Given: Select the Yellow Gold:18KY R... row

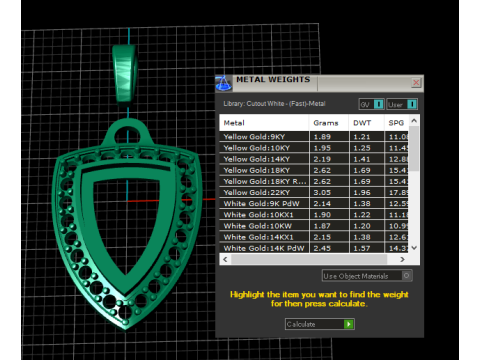Looking at the screenshot, I should click(x=314, y=181).
